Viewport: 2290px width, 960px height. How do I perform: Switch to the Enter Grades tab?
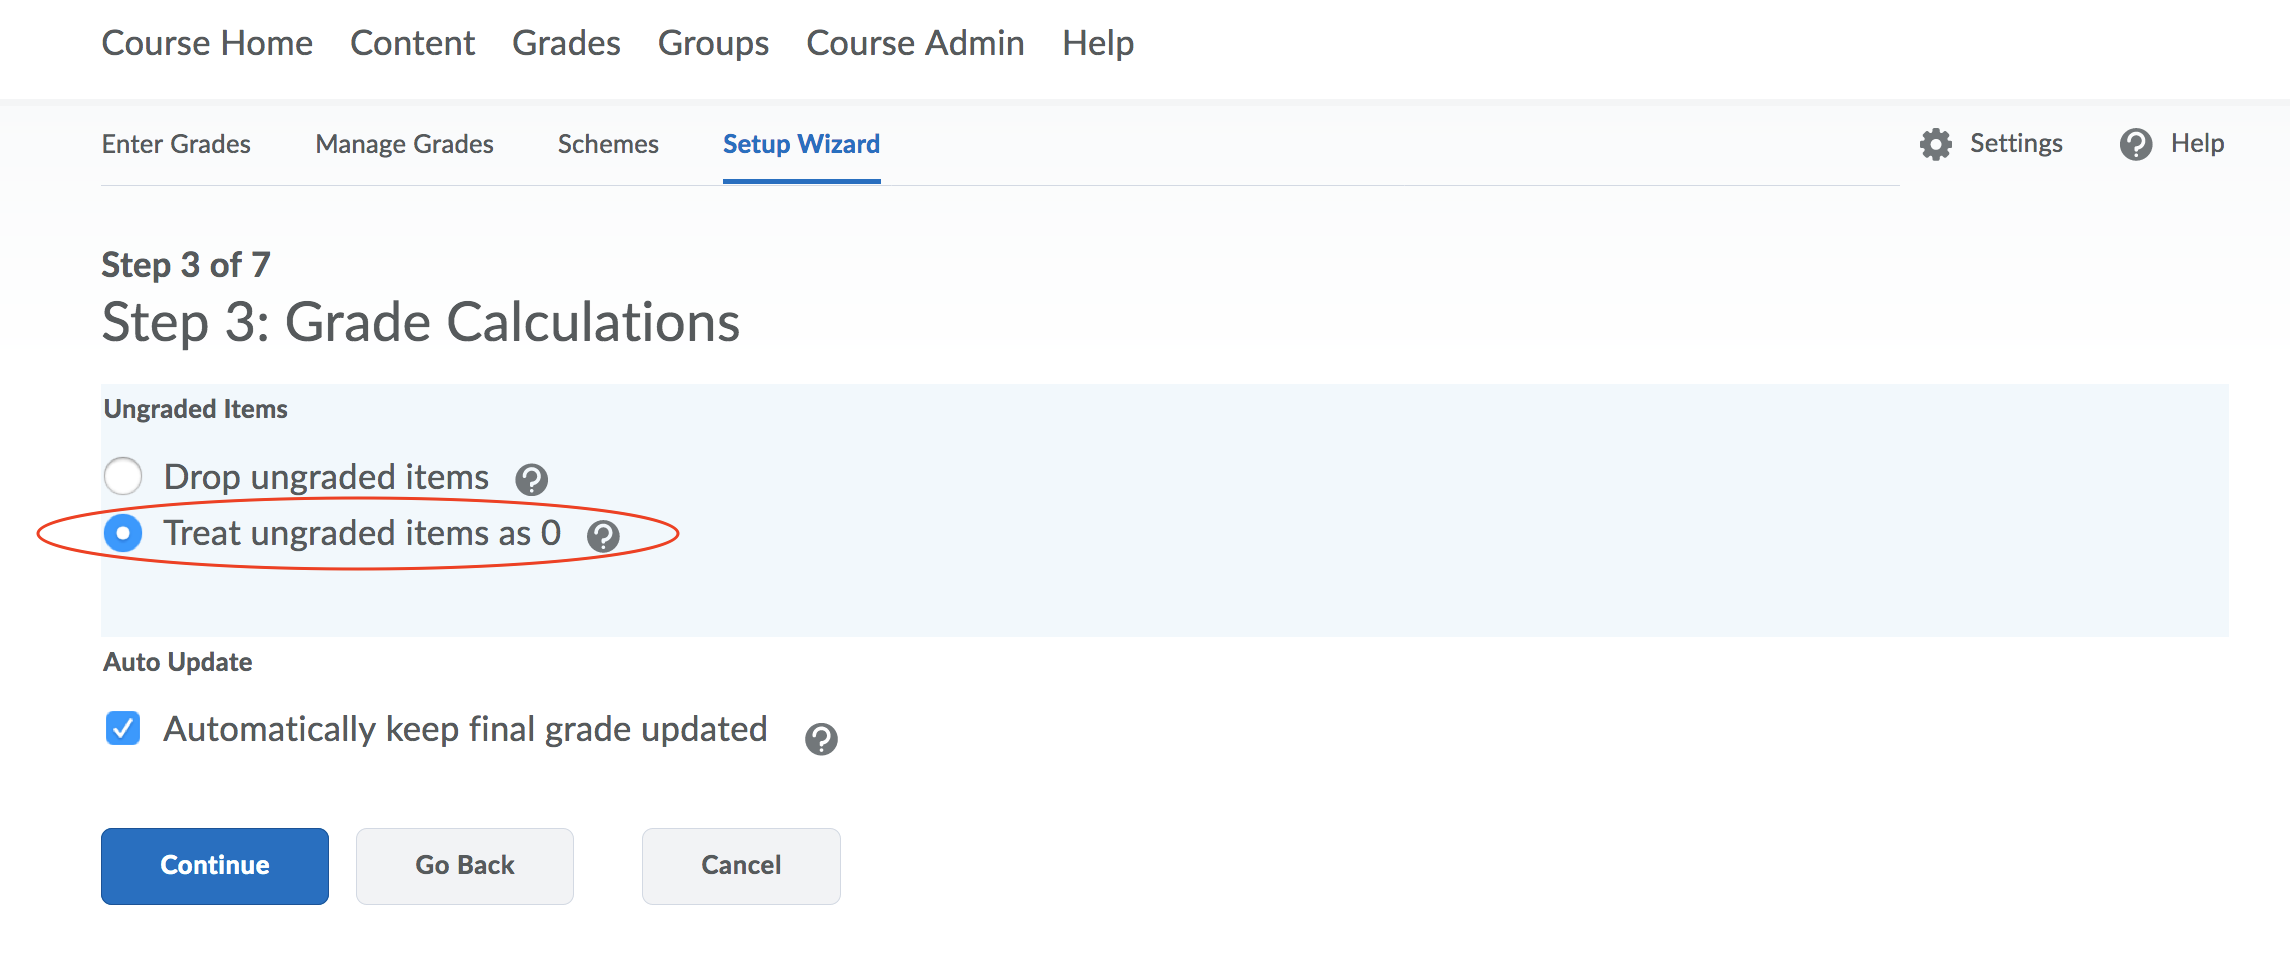click(x=176, y=144)
